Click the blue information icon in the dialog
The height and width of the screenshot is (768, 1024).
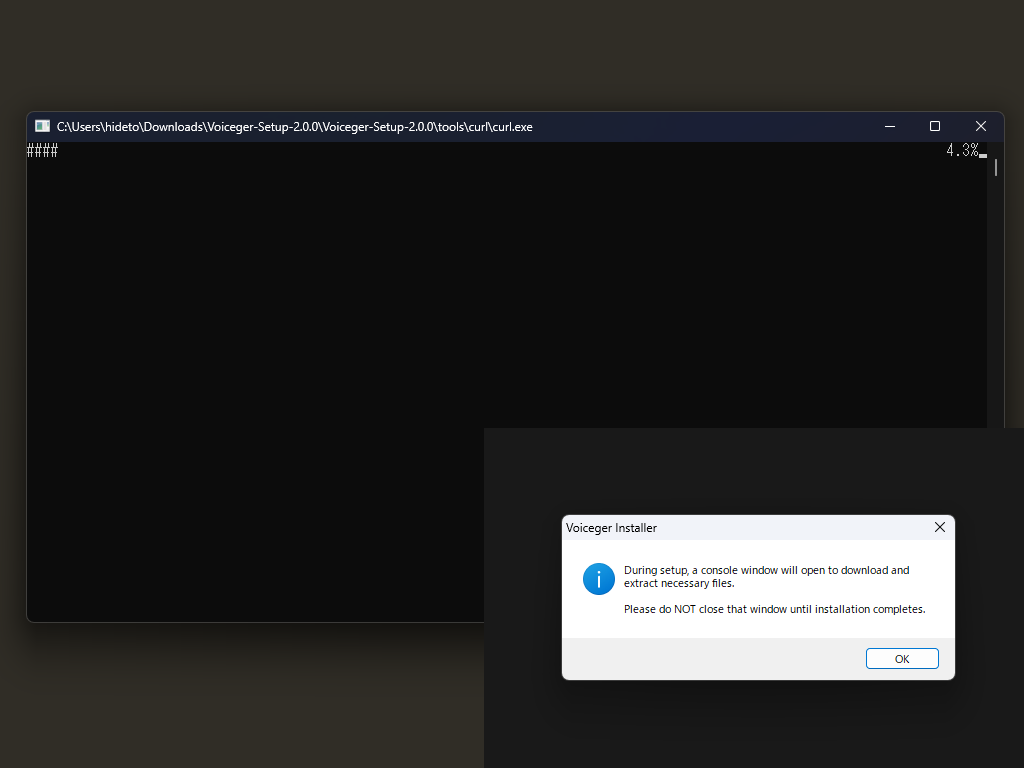(599, 579)
